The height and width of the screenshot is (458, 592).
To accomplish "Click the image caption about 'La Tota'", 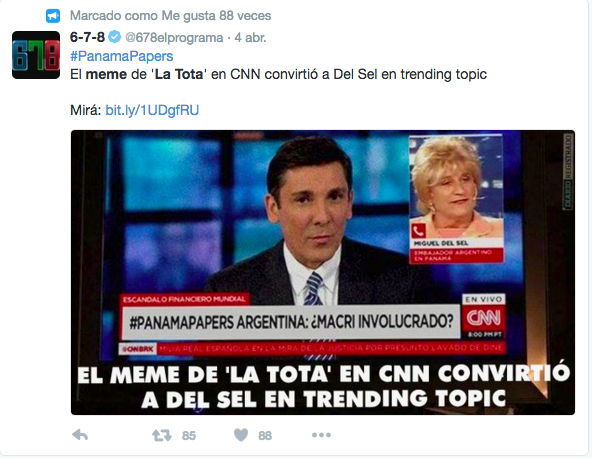I will pyautogui.click(x=323, y=386).
